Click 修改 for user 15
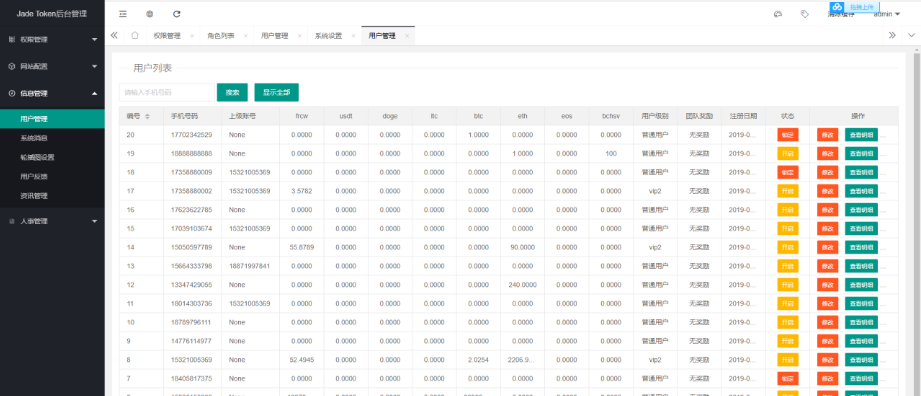Image resolution: width=921 pixels, height=396 pixels. coord(828,229)
